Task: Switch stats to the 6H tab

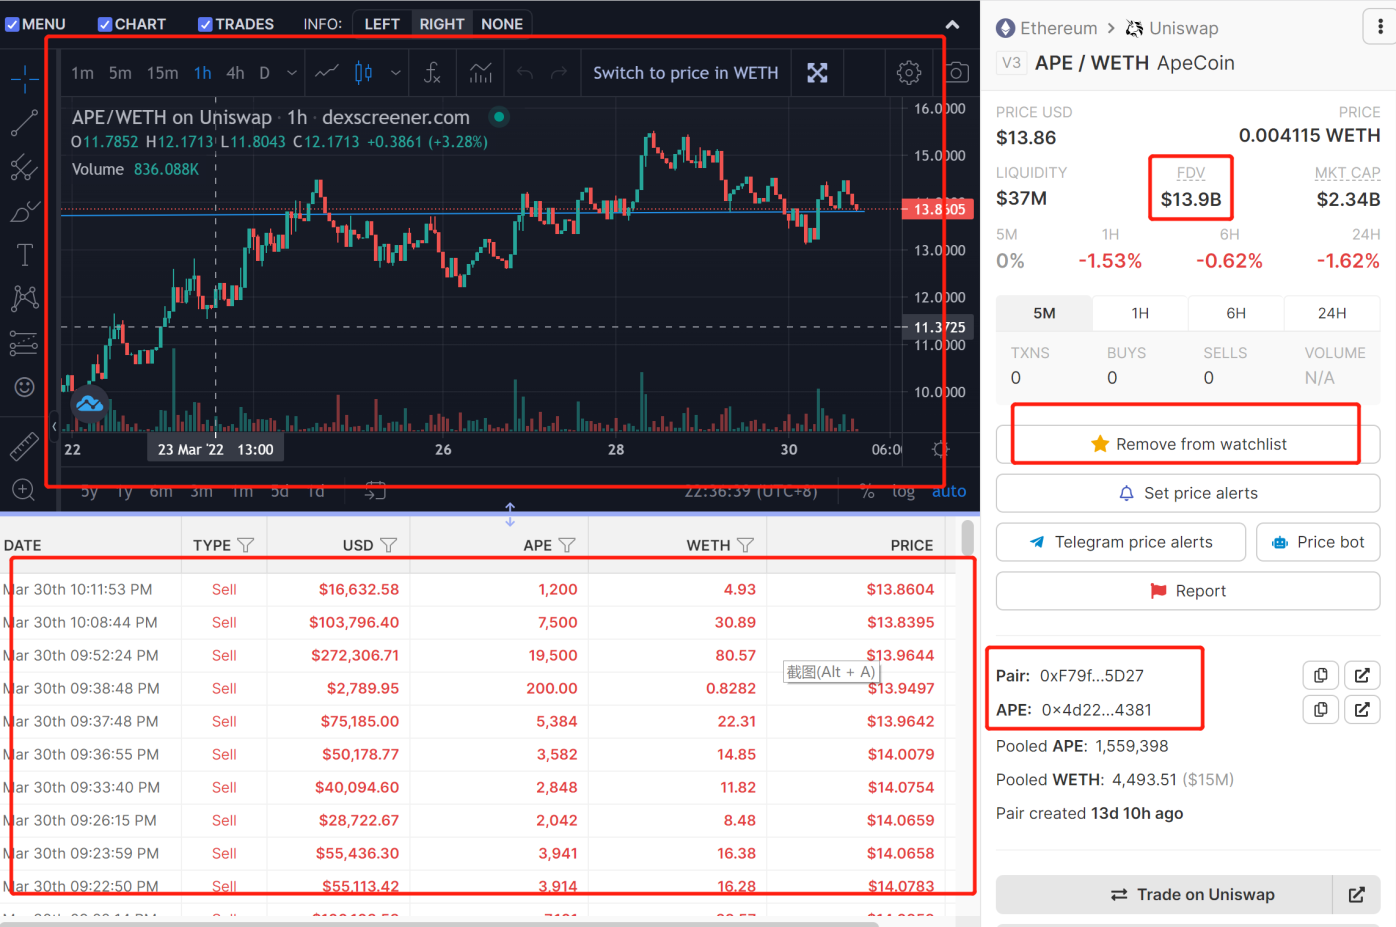Action: (1236, 313)
